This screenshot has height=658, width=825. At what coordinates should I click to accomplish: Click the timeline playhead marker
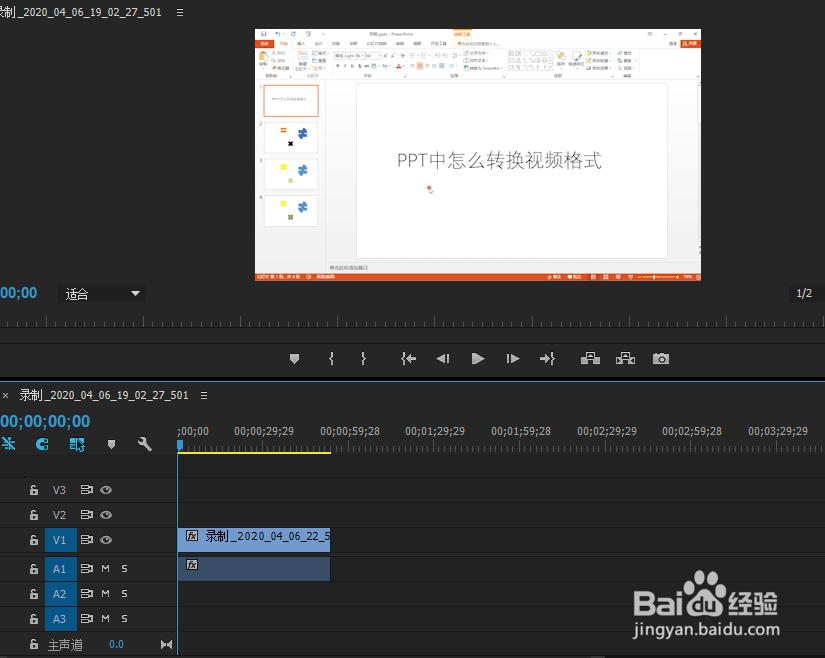click(x=180, y=446)
